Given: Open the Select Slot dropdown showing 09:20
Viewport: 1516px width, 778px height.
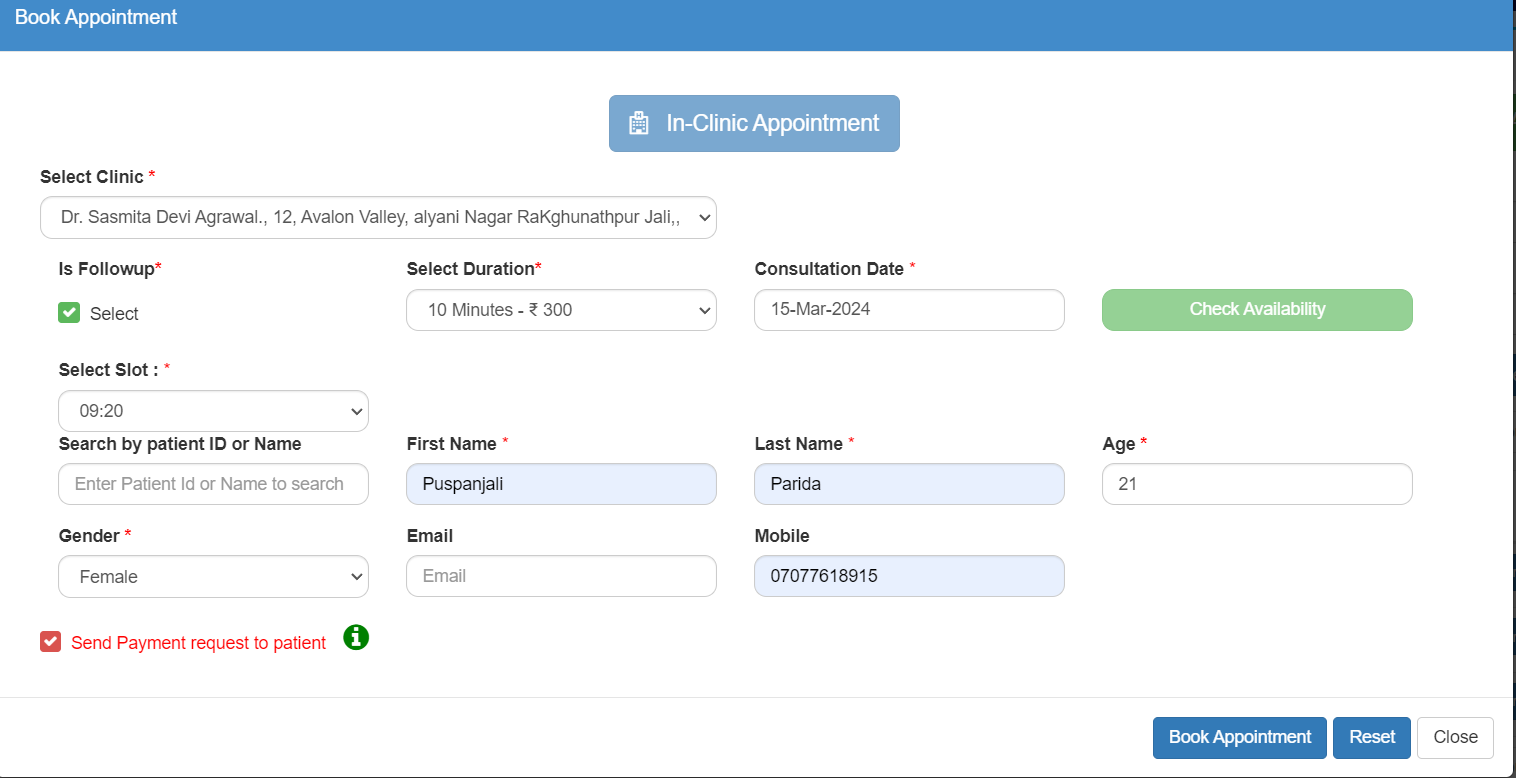Looking at the screenshot, I should coord(213,411).
